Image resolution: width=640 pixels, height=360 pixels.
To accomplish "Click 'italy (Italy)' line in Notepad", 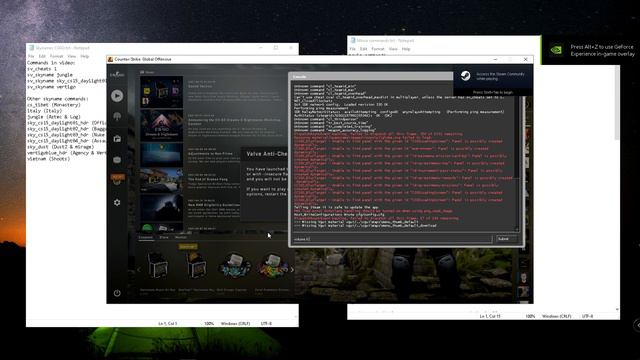I will 44,111.
